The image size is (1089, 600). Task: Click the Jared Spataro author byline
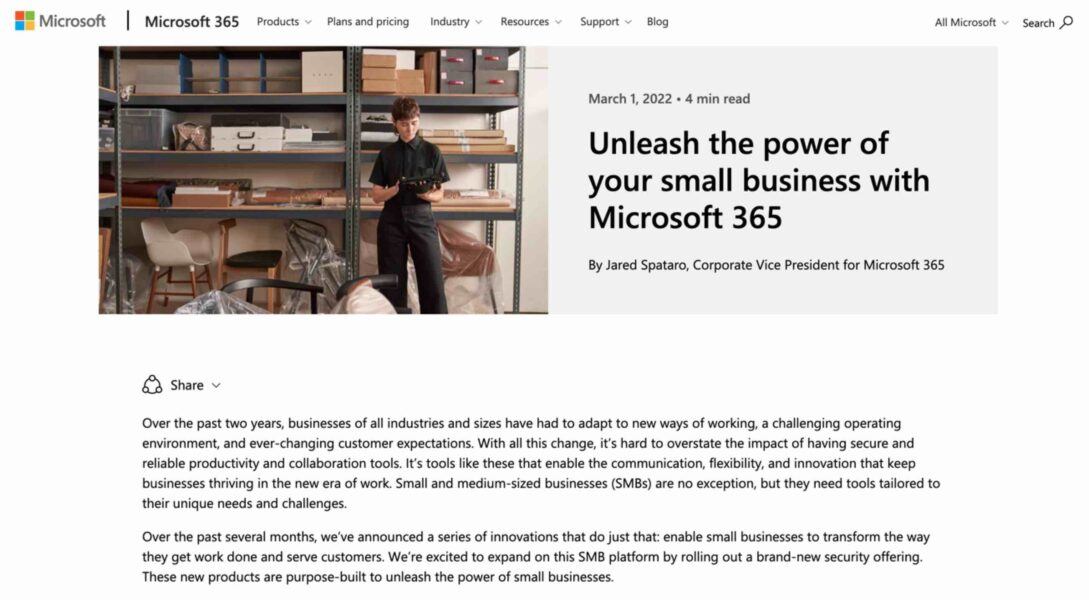(766, 265)
